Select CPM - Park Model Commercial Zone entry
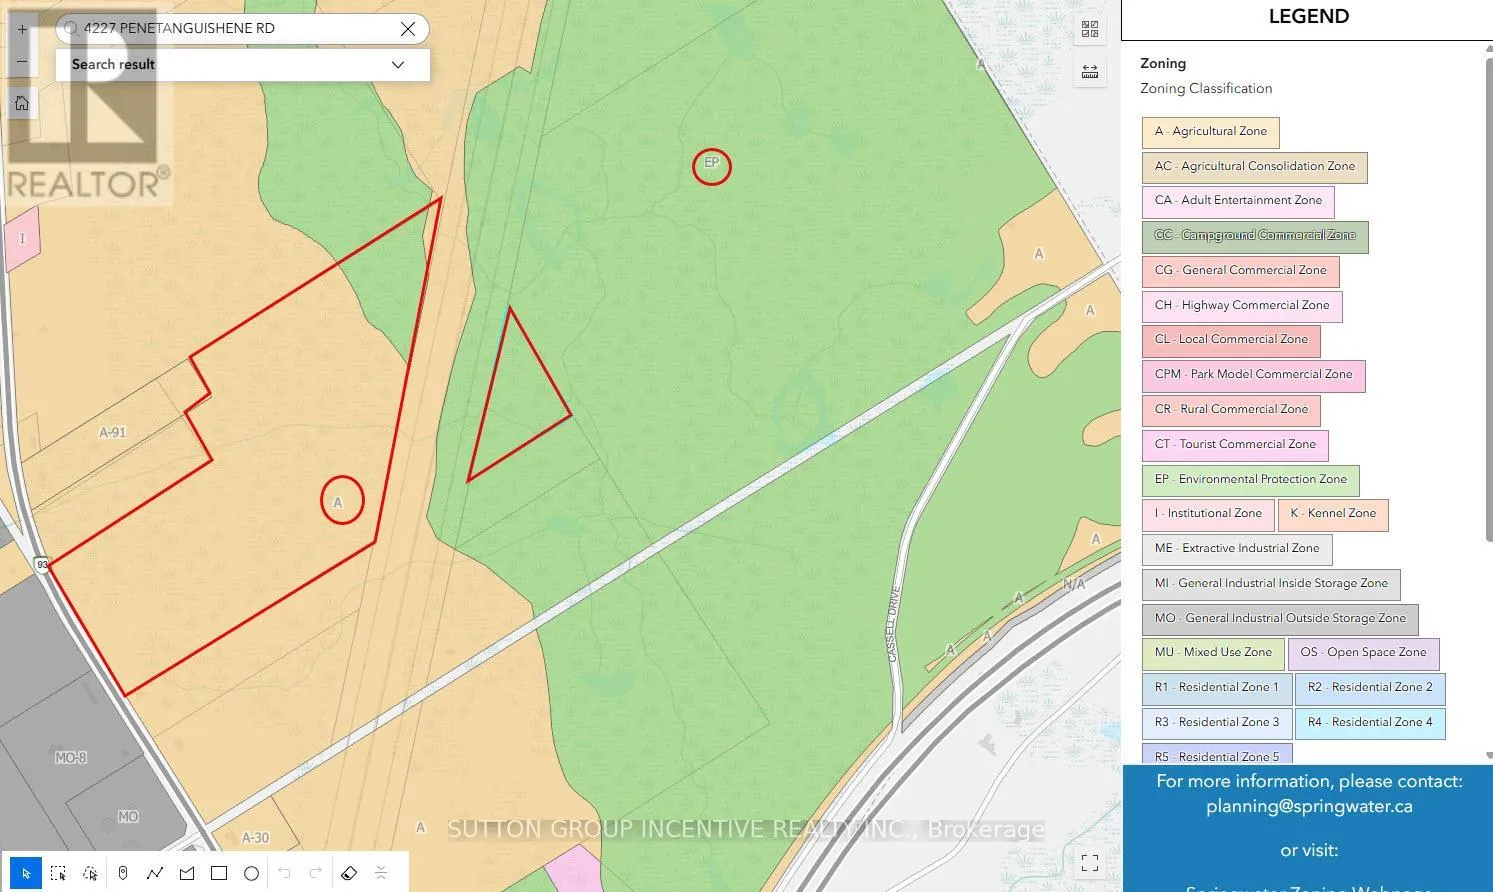1493x892 pixels. point(1253,375)
